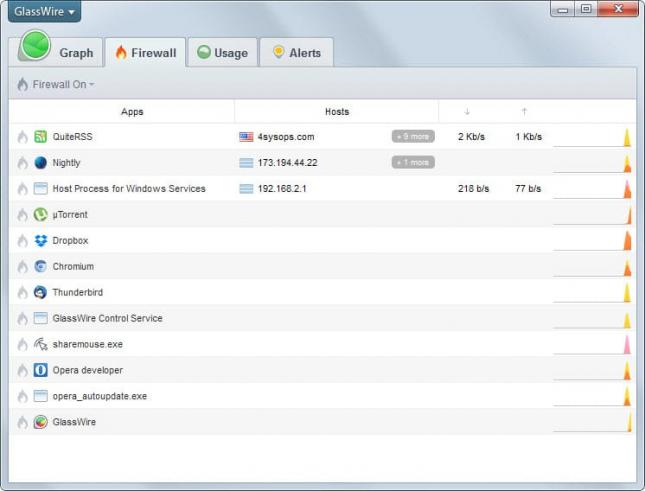Screen dimensions: 645x491
Task: Switch to the Alerts tab
Action: [x=297, y=53]
